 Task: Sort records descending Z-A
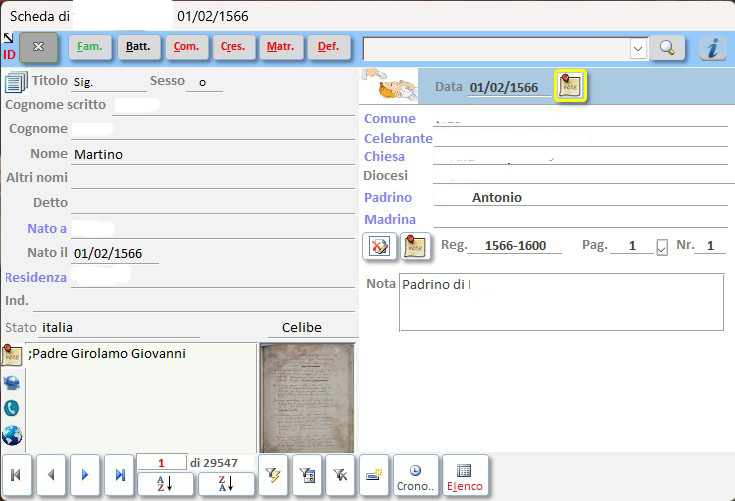(x=226, y=484)
